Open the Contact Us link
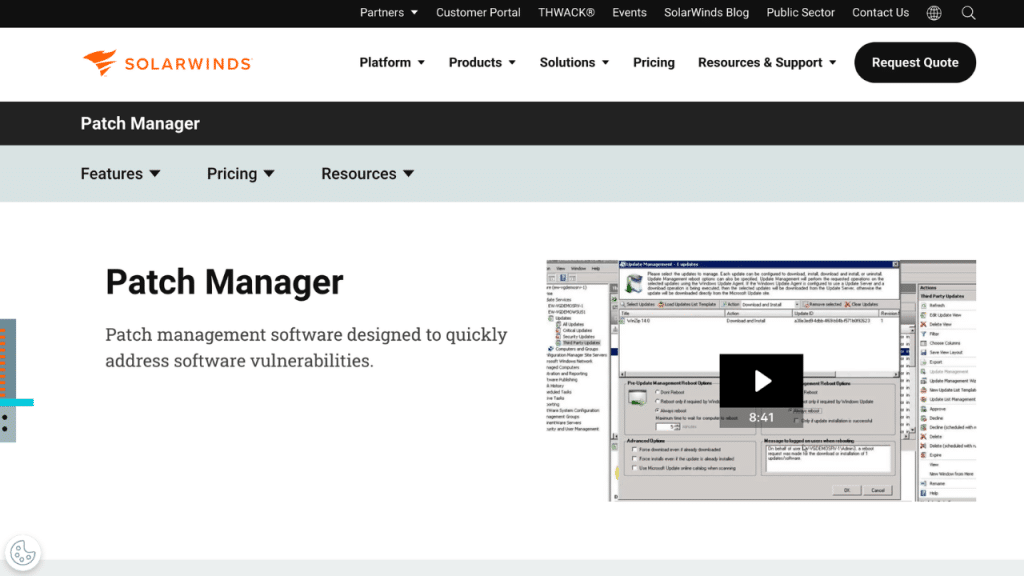Image resolution: width=1024 pixels, height=576 pixels. point(880,12)
